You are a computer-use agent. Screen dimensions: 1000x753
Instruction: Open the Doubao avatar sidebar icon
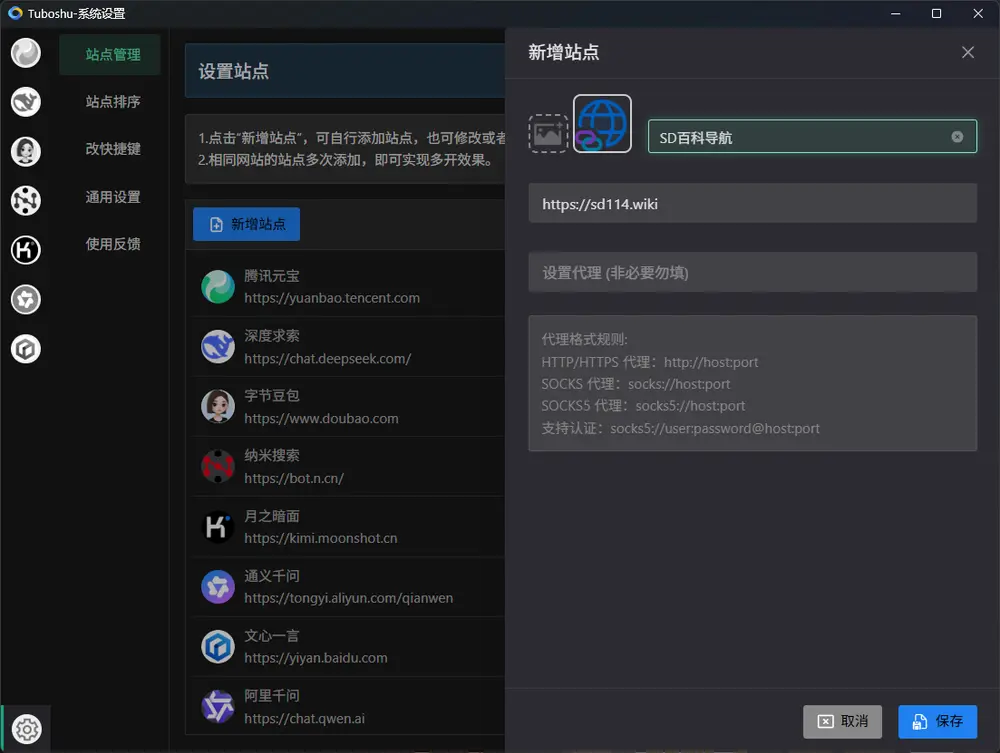[x=26, y=151]
